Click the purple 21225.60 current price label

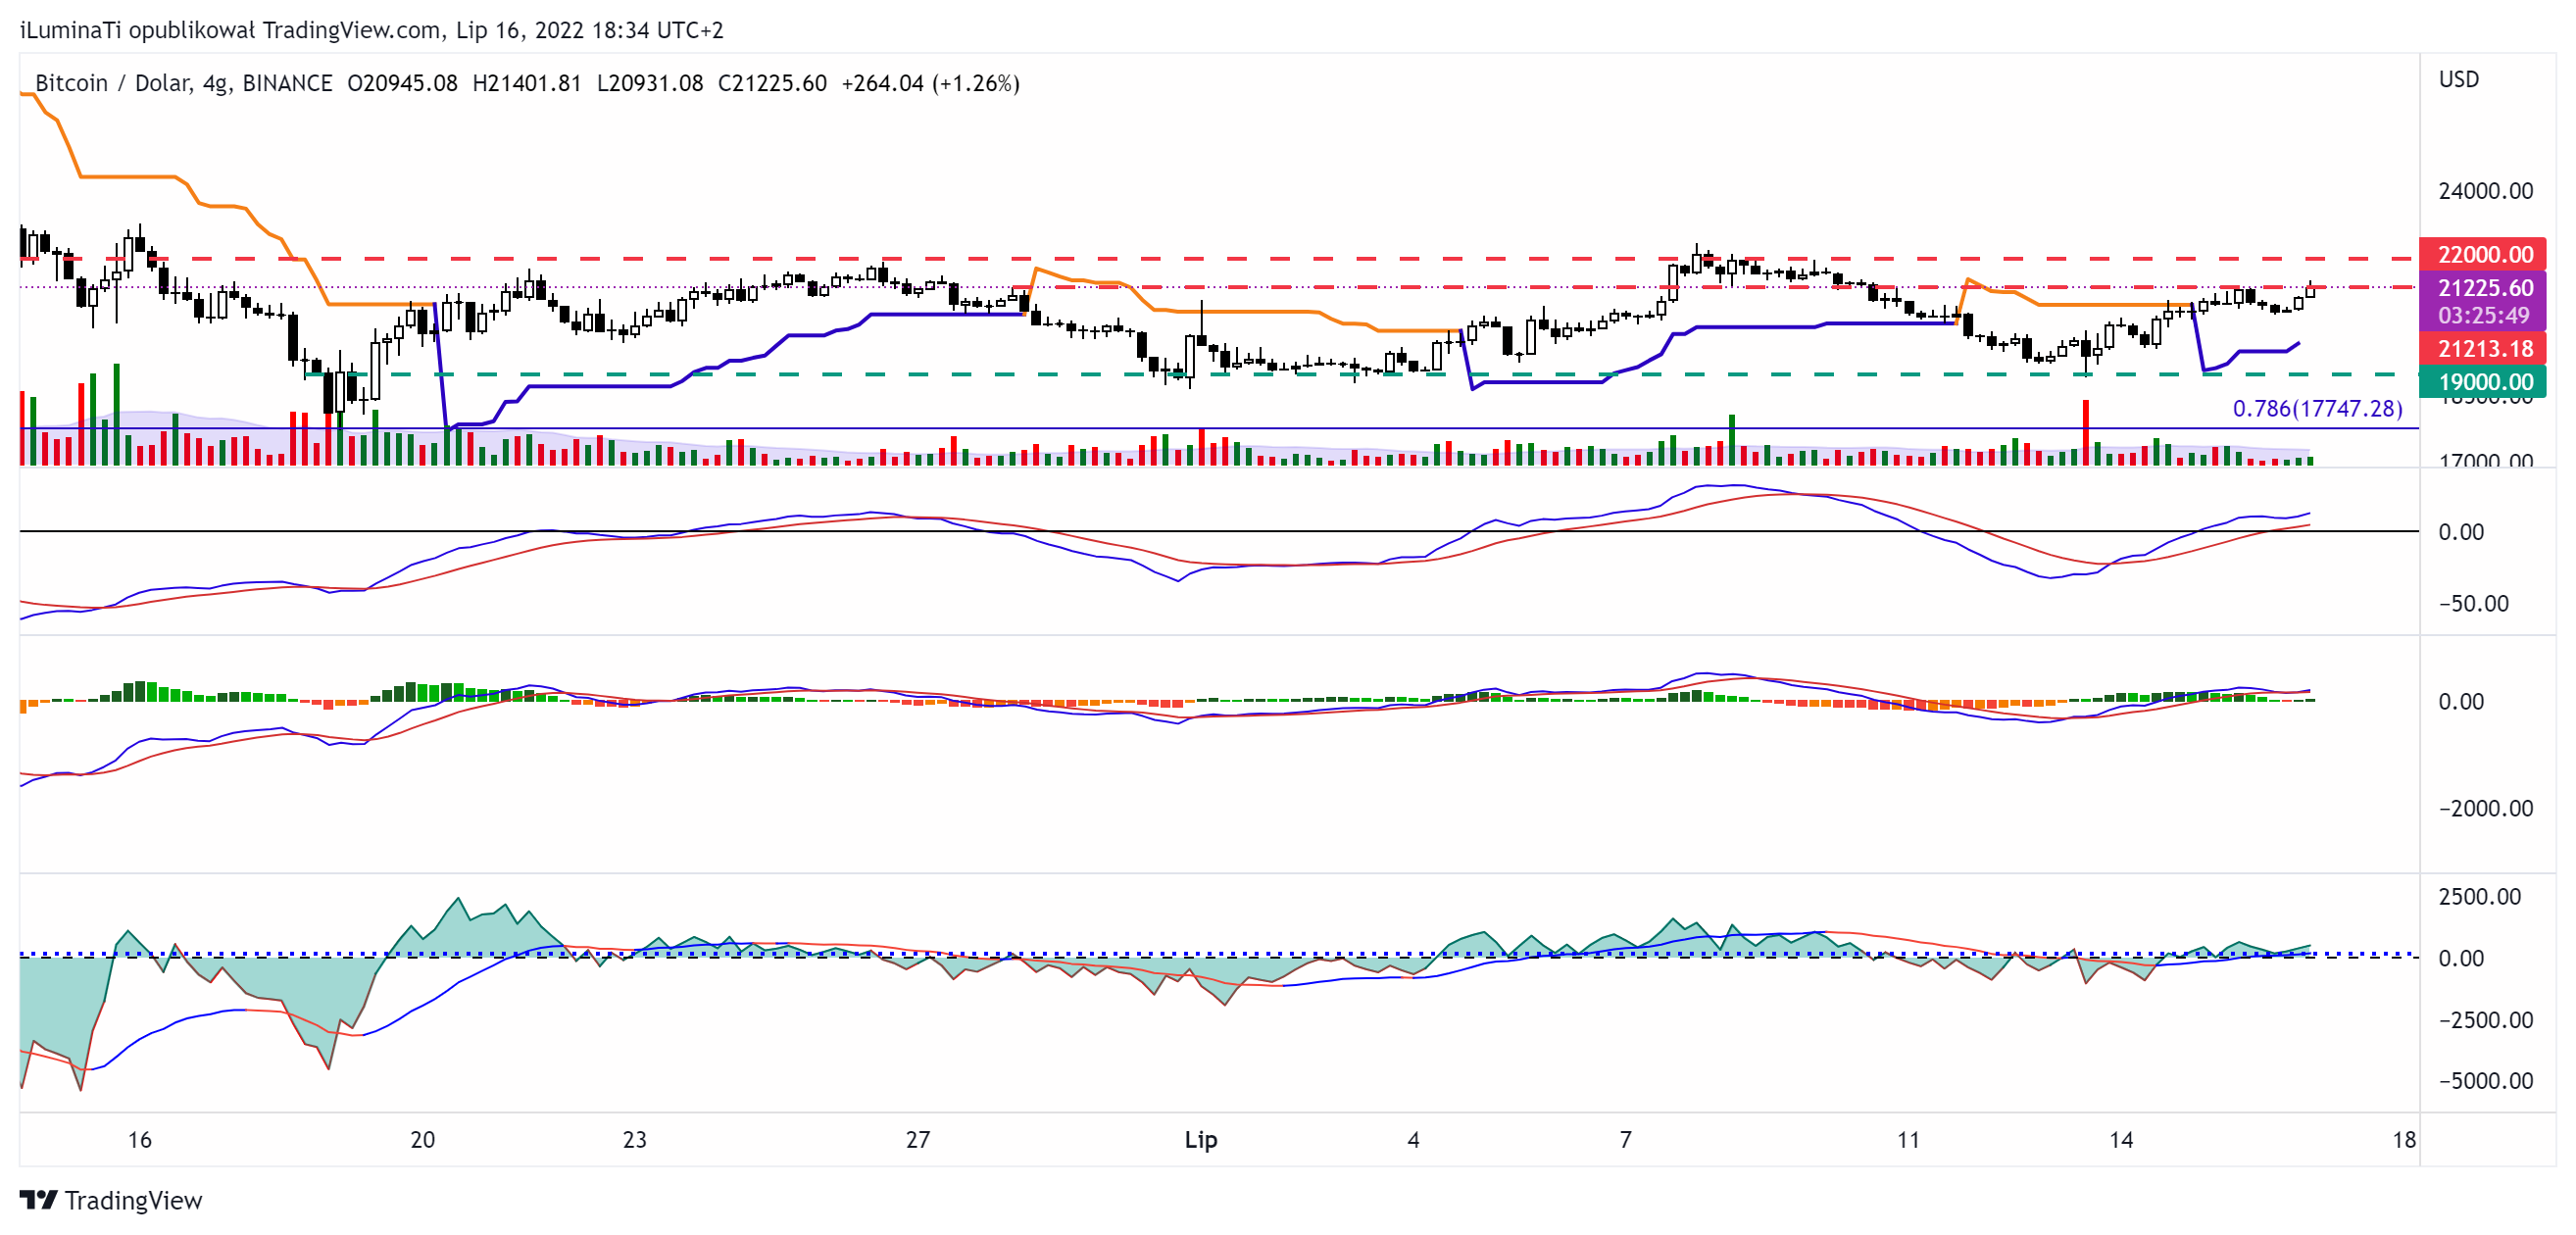click(2483, 288)
